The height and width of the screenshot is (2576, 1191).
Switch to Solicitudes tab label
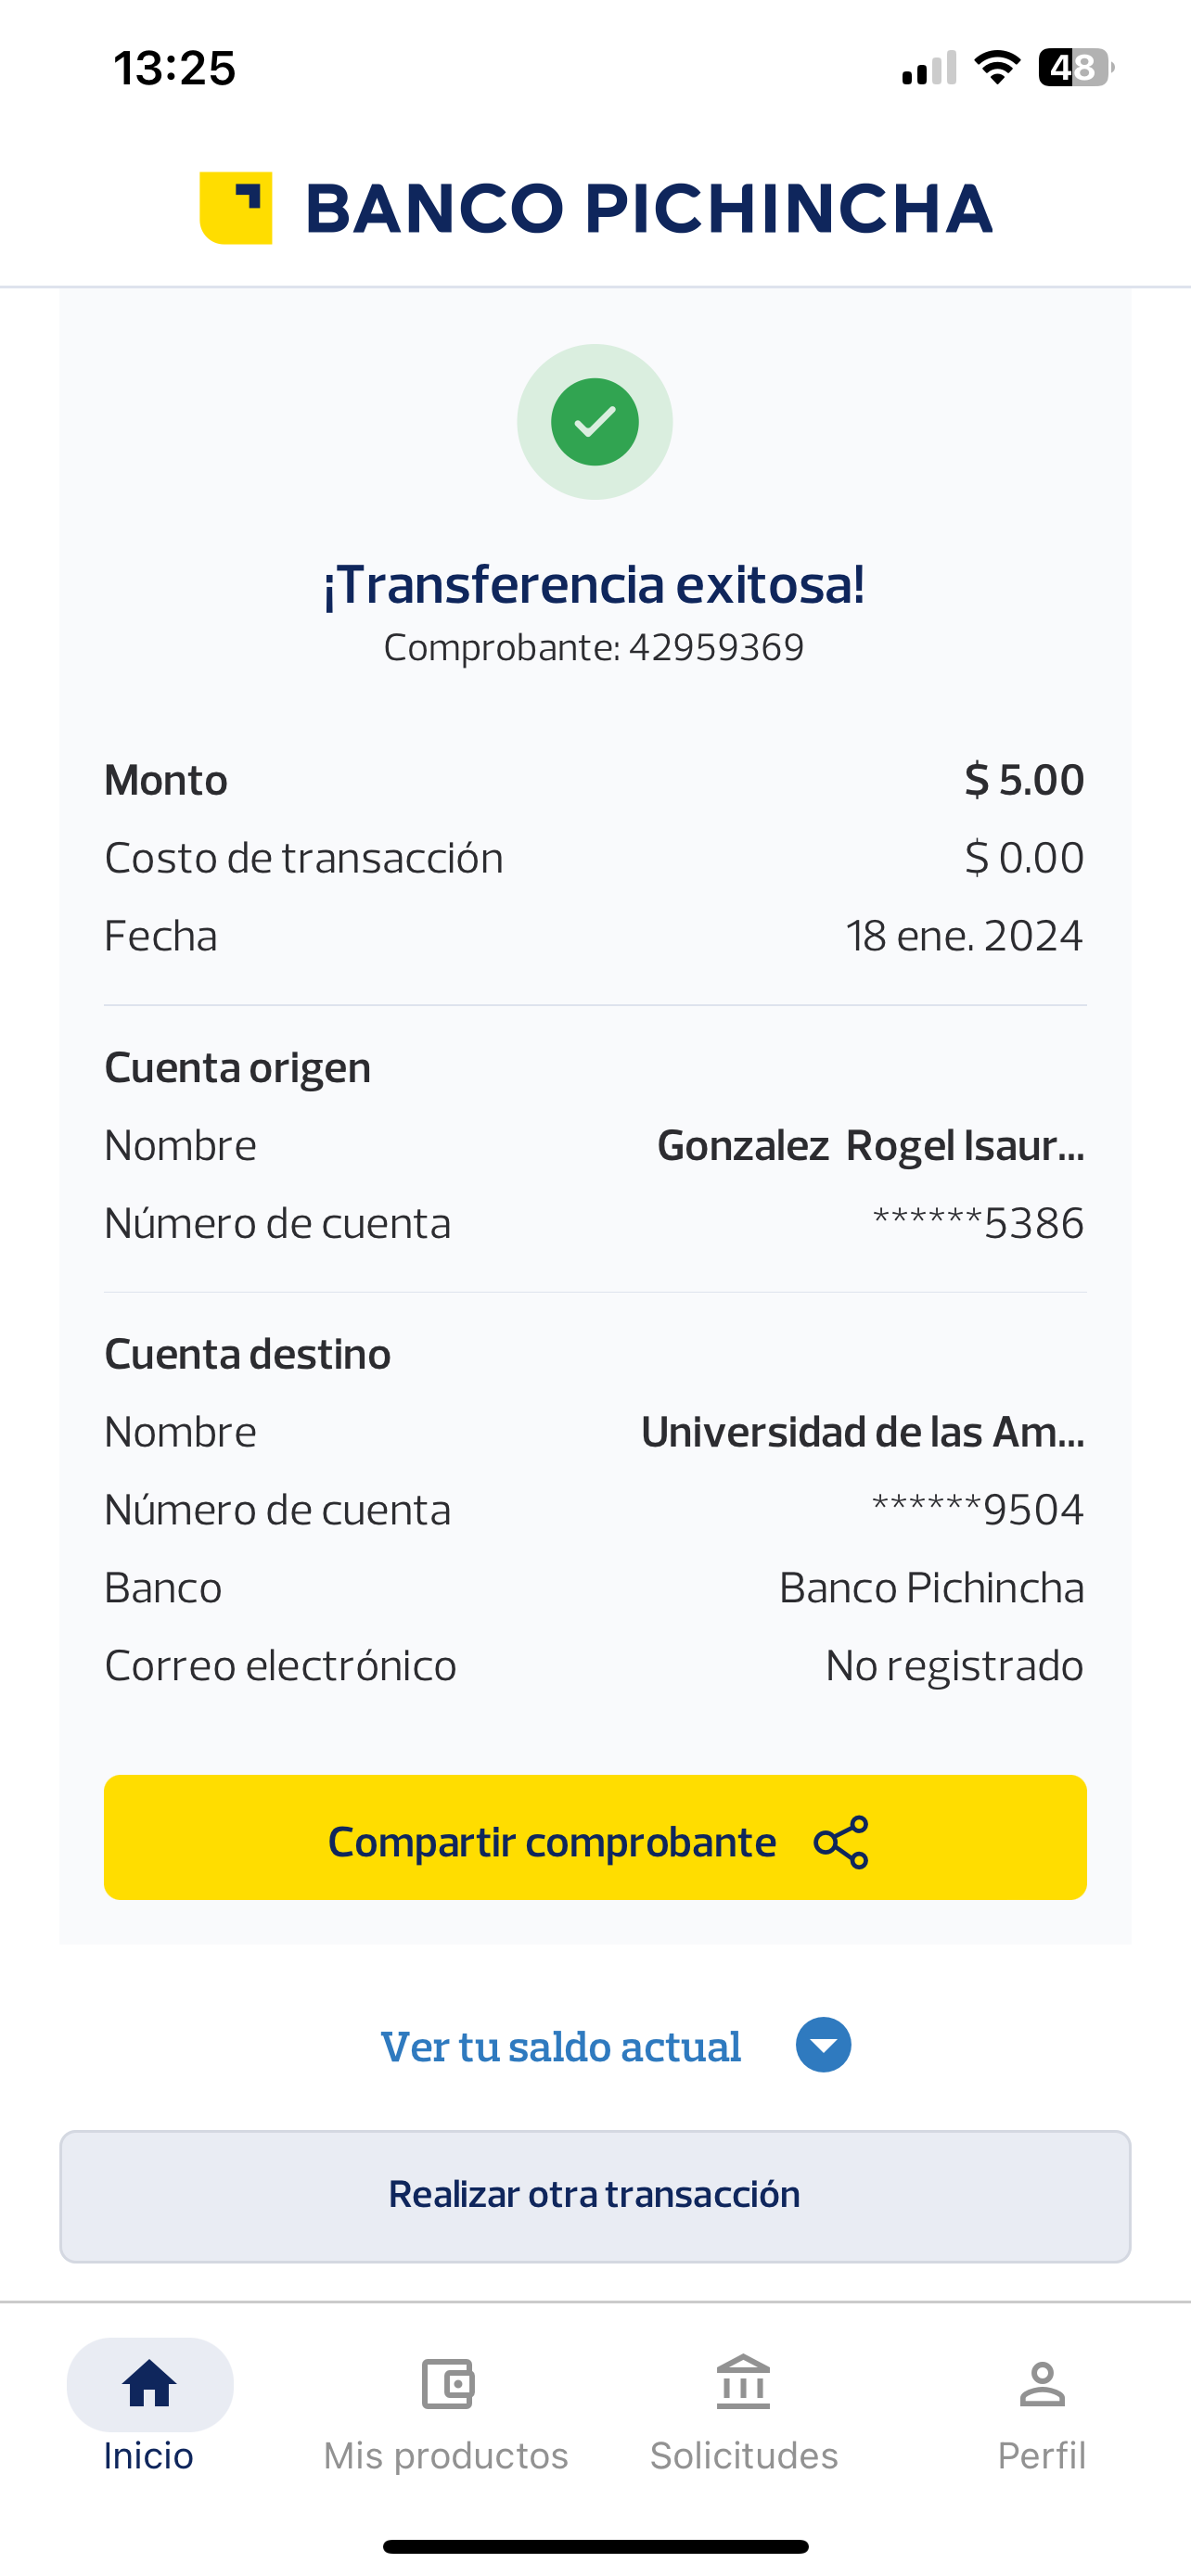[744, 2456]
